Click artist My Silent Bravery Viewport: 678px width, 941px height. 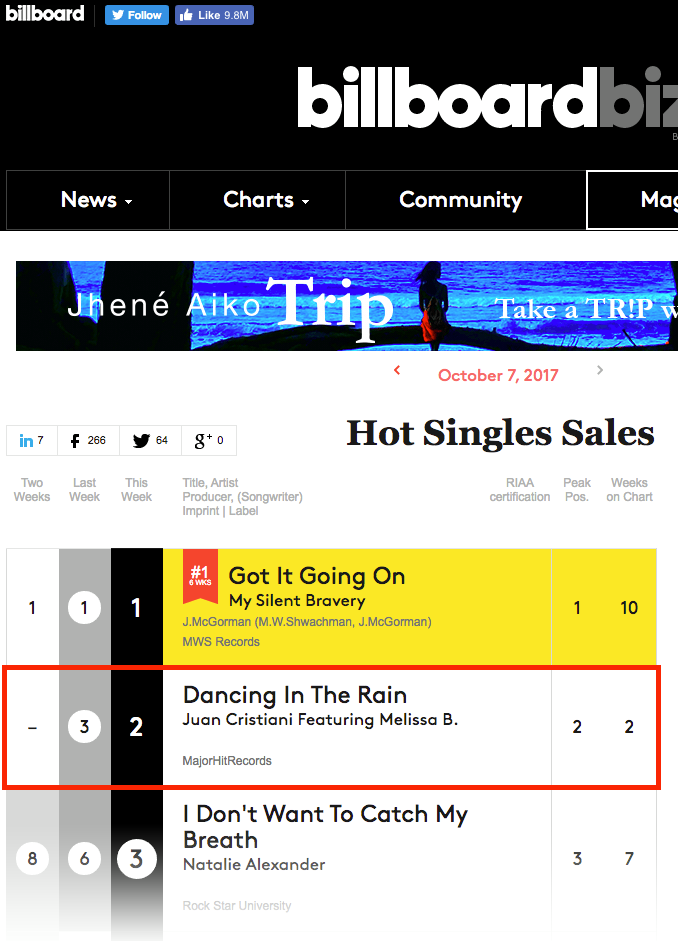pos(297,601)
